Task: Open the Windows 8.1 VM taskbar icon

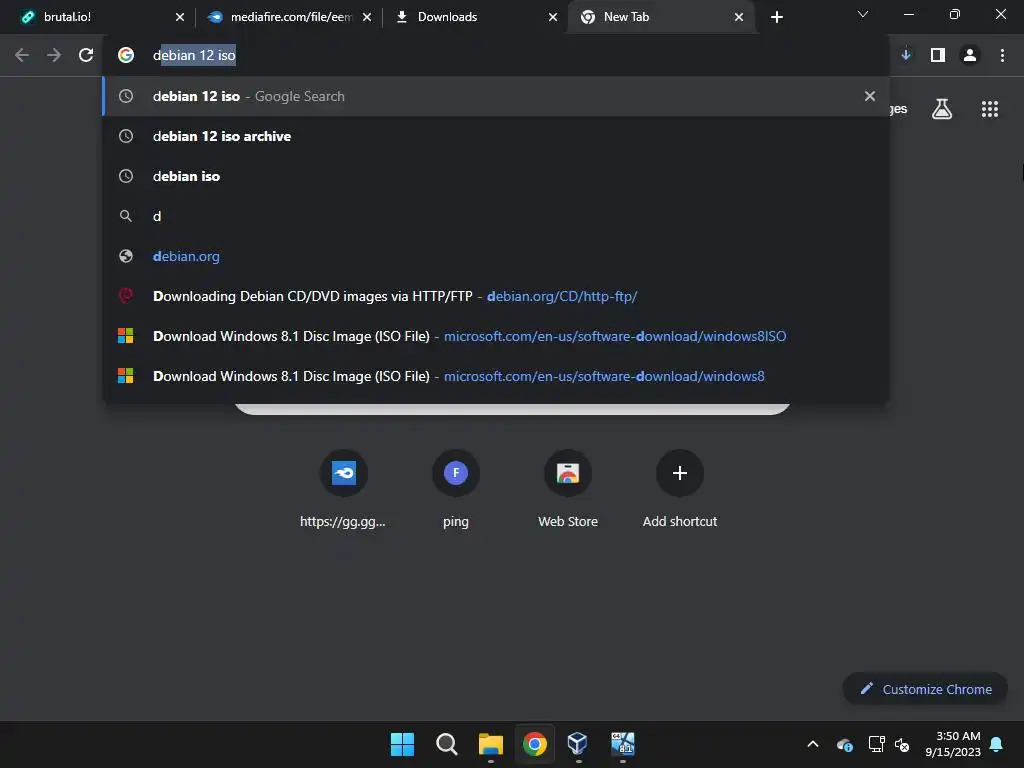Action: pos(622,744)
